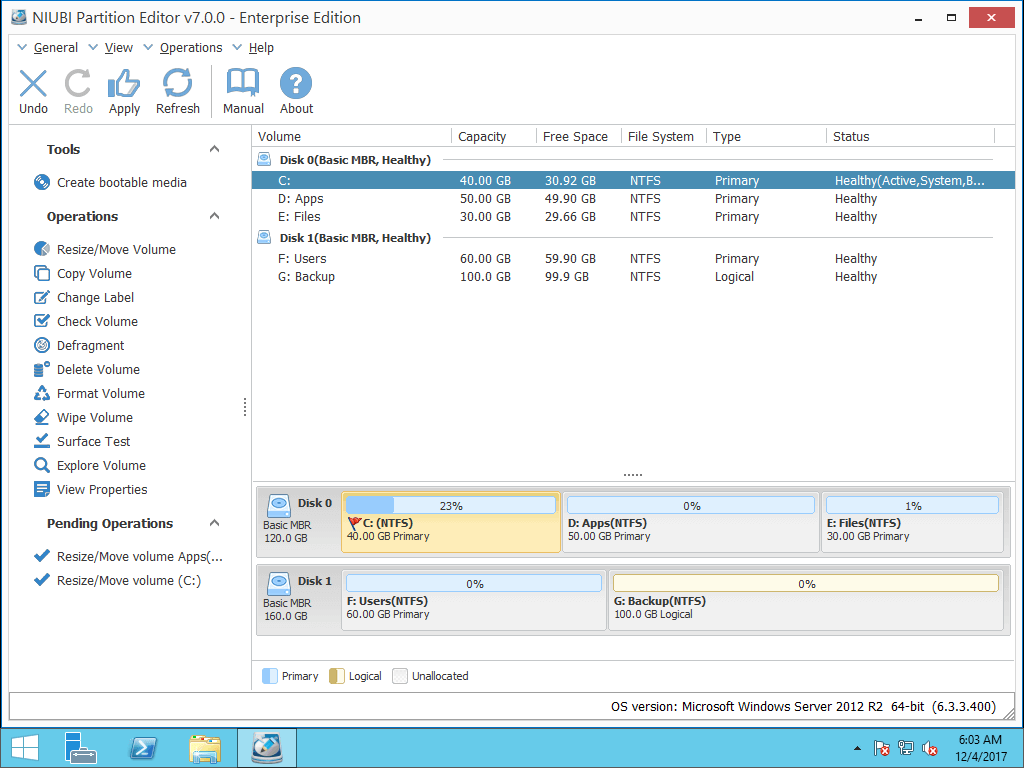Click the Redo toolbar icon
The image size is (1024, 768).
click(x=78, y=84)
